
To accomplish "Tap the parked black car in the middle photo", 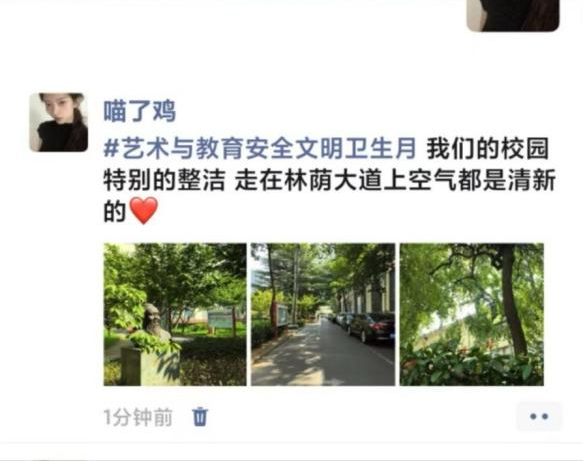I will pos(372,327).
